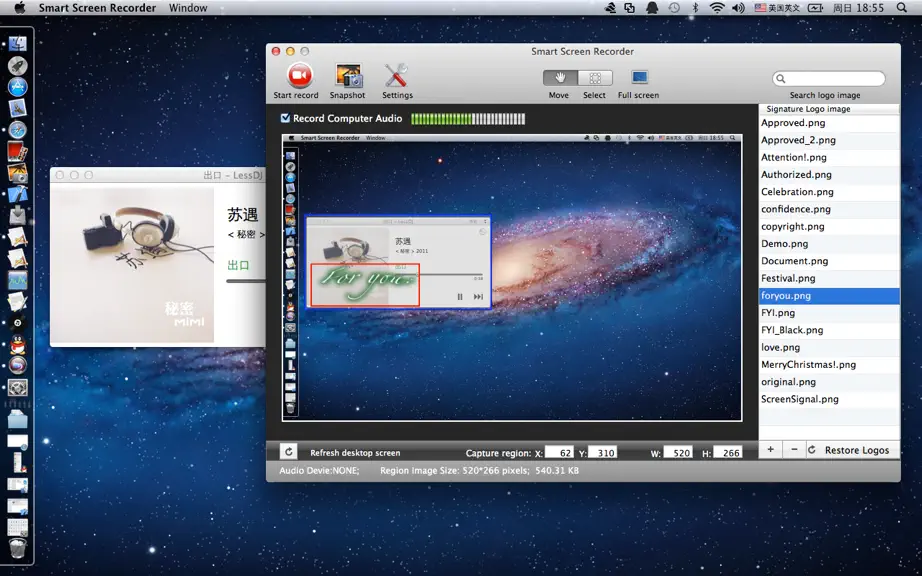922x576 pixels.
Task: Click Restore Logos button
Action: coord(851,450)
